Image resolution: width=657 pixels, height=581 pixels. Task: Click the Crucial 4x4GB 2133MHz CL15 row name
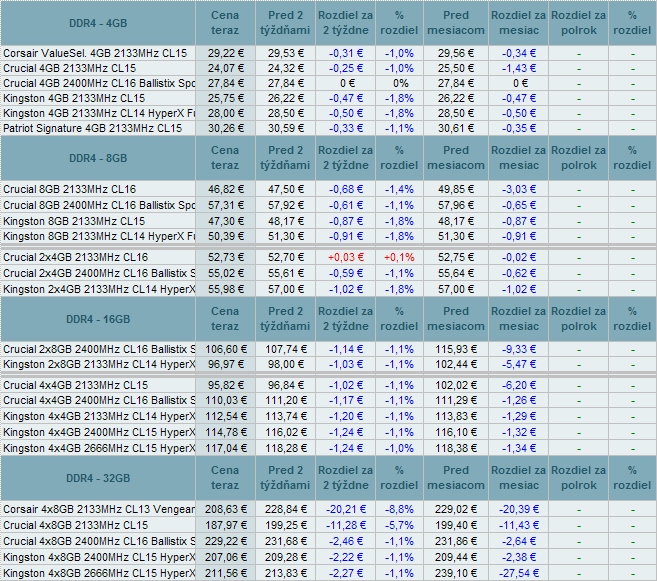pyautogui.click(x=75, y=385)
